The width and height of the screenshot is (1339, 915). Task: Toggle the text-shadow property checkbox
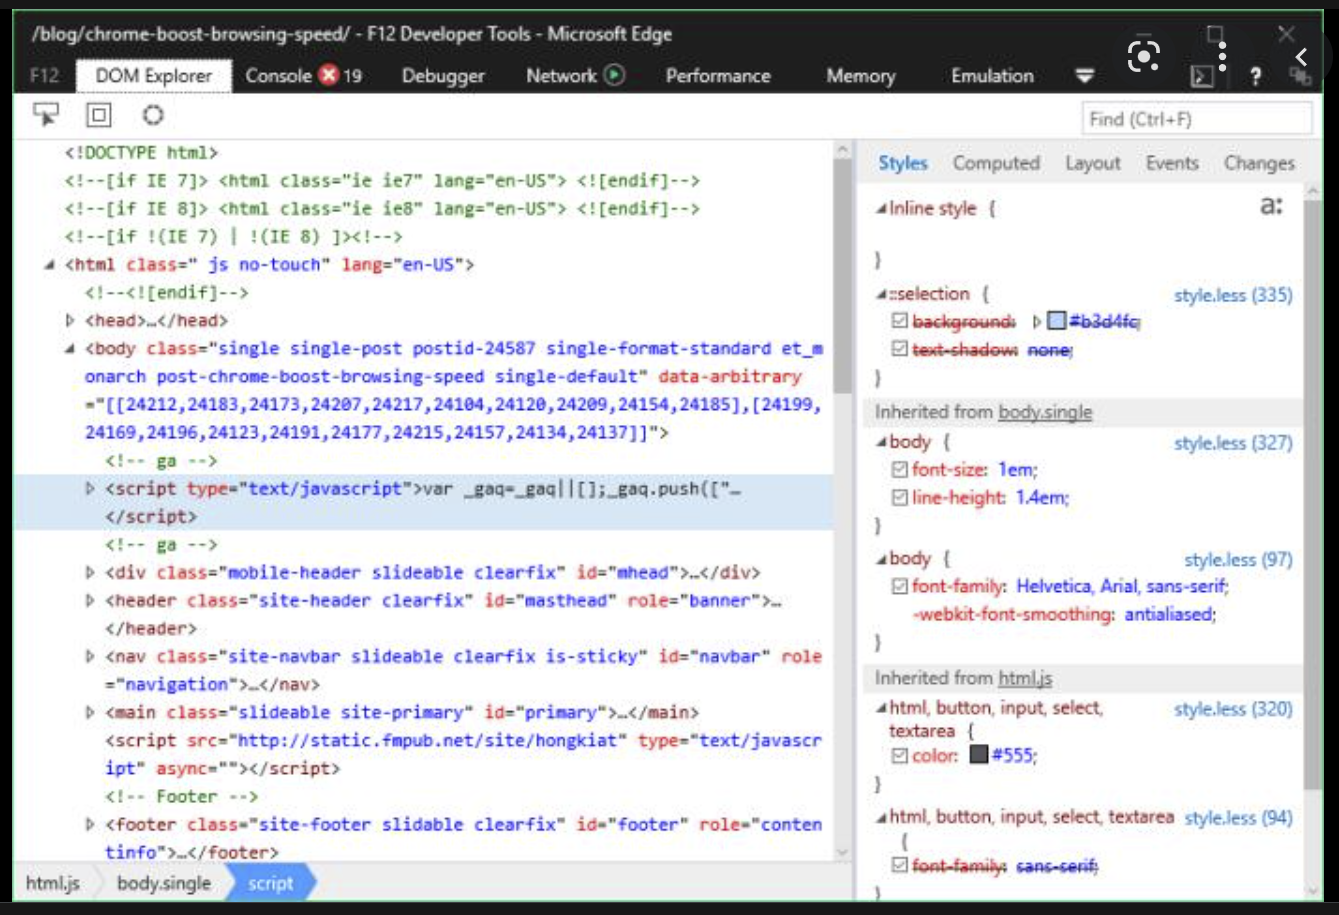[x=899, y=349]
